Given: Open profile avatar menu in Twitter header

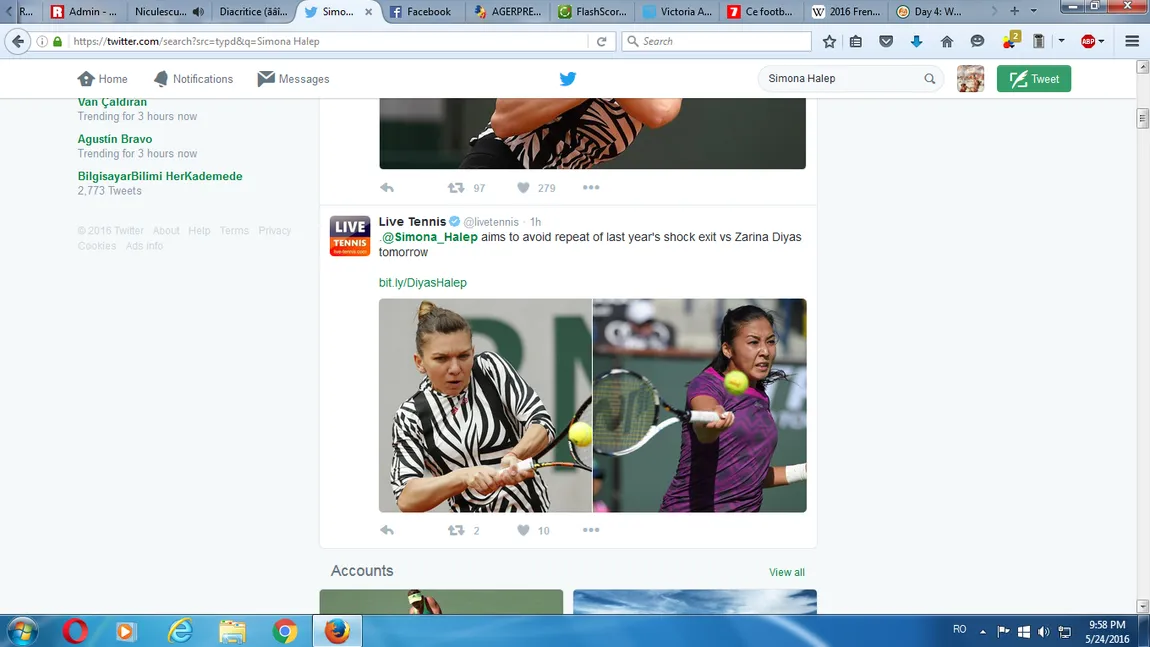Looking at the screenshot, I should (970, 78).
